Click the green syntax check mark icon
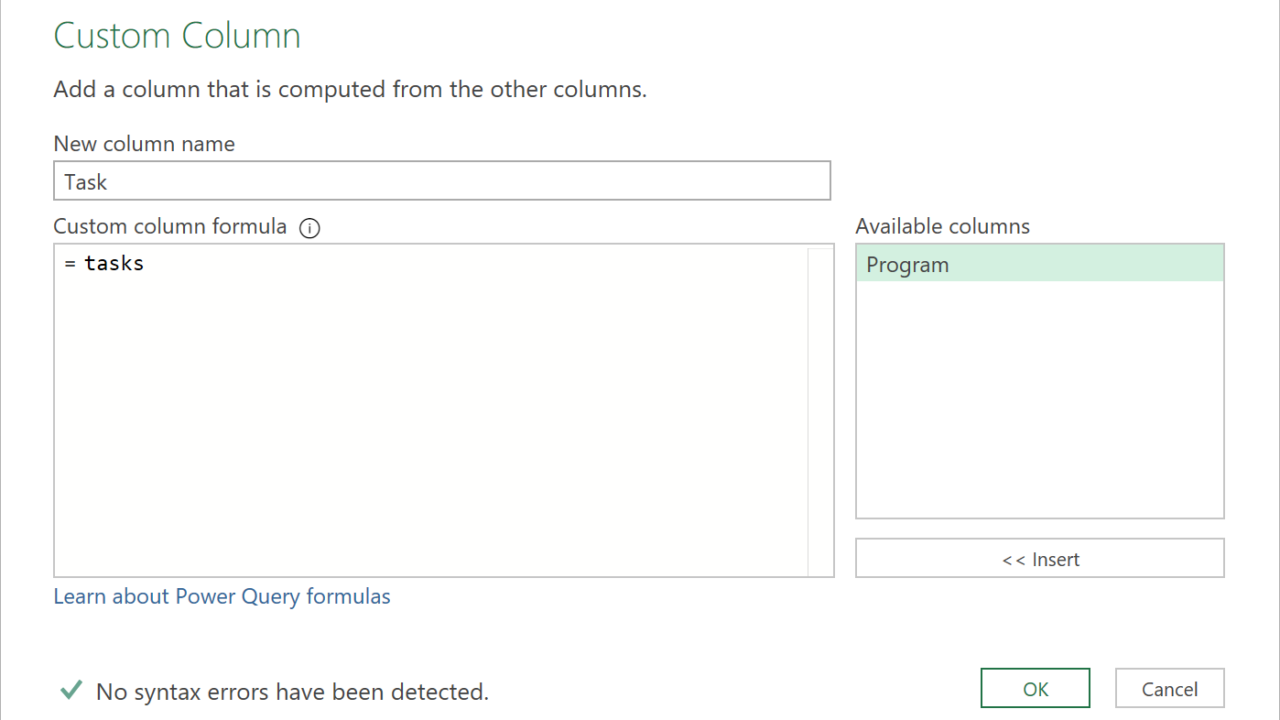Screen dimensions: 1280x720 pyautogui.click(x=70, y=690)
